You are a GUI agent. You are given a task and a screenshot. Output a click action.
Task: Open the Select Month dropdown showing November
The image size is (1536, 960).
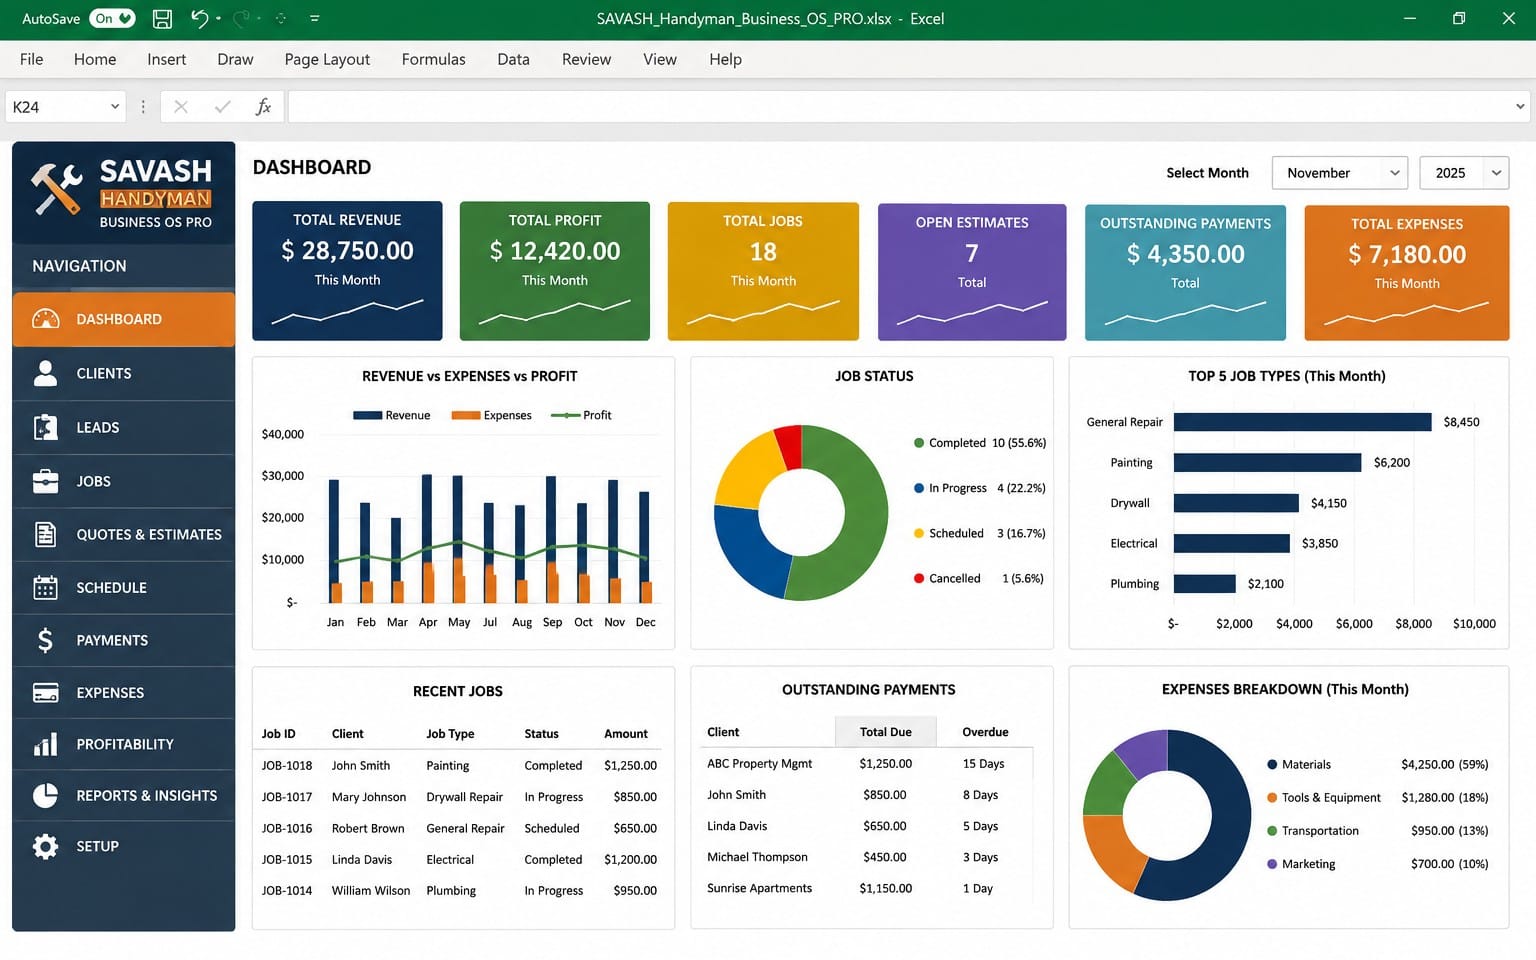(1340, 173)
